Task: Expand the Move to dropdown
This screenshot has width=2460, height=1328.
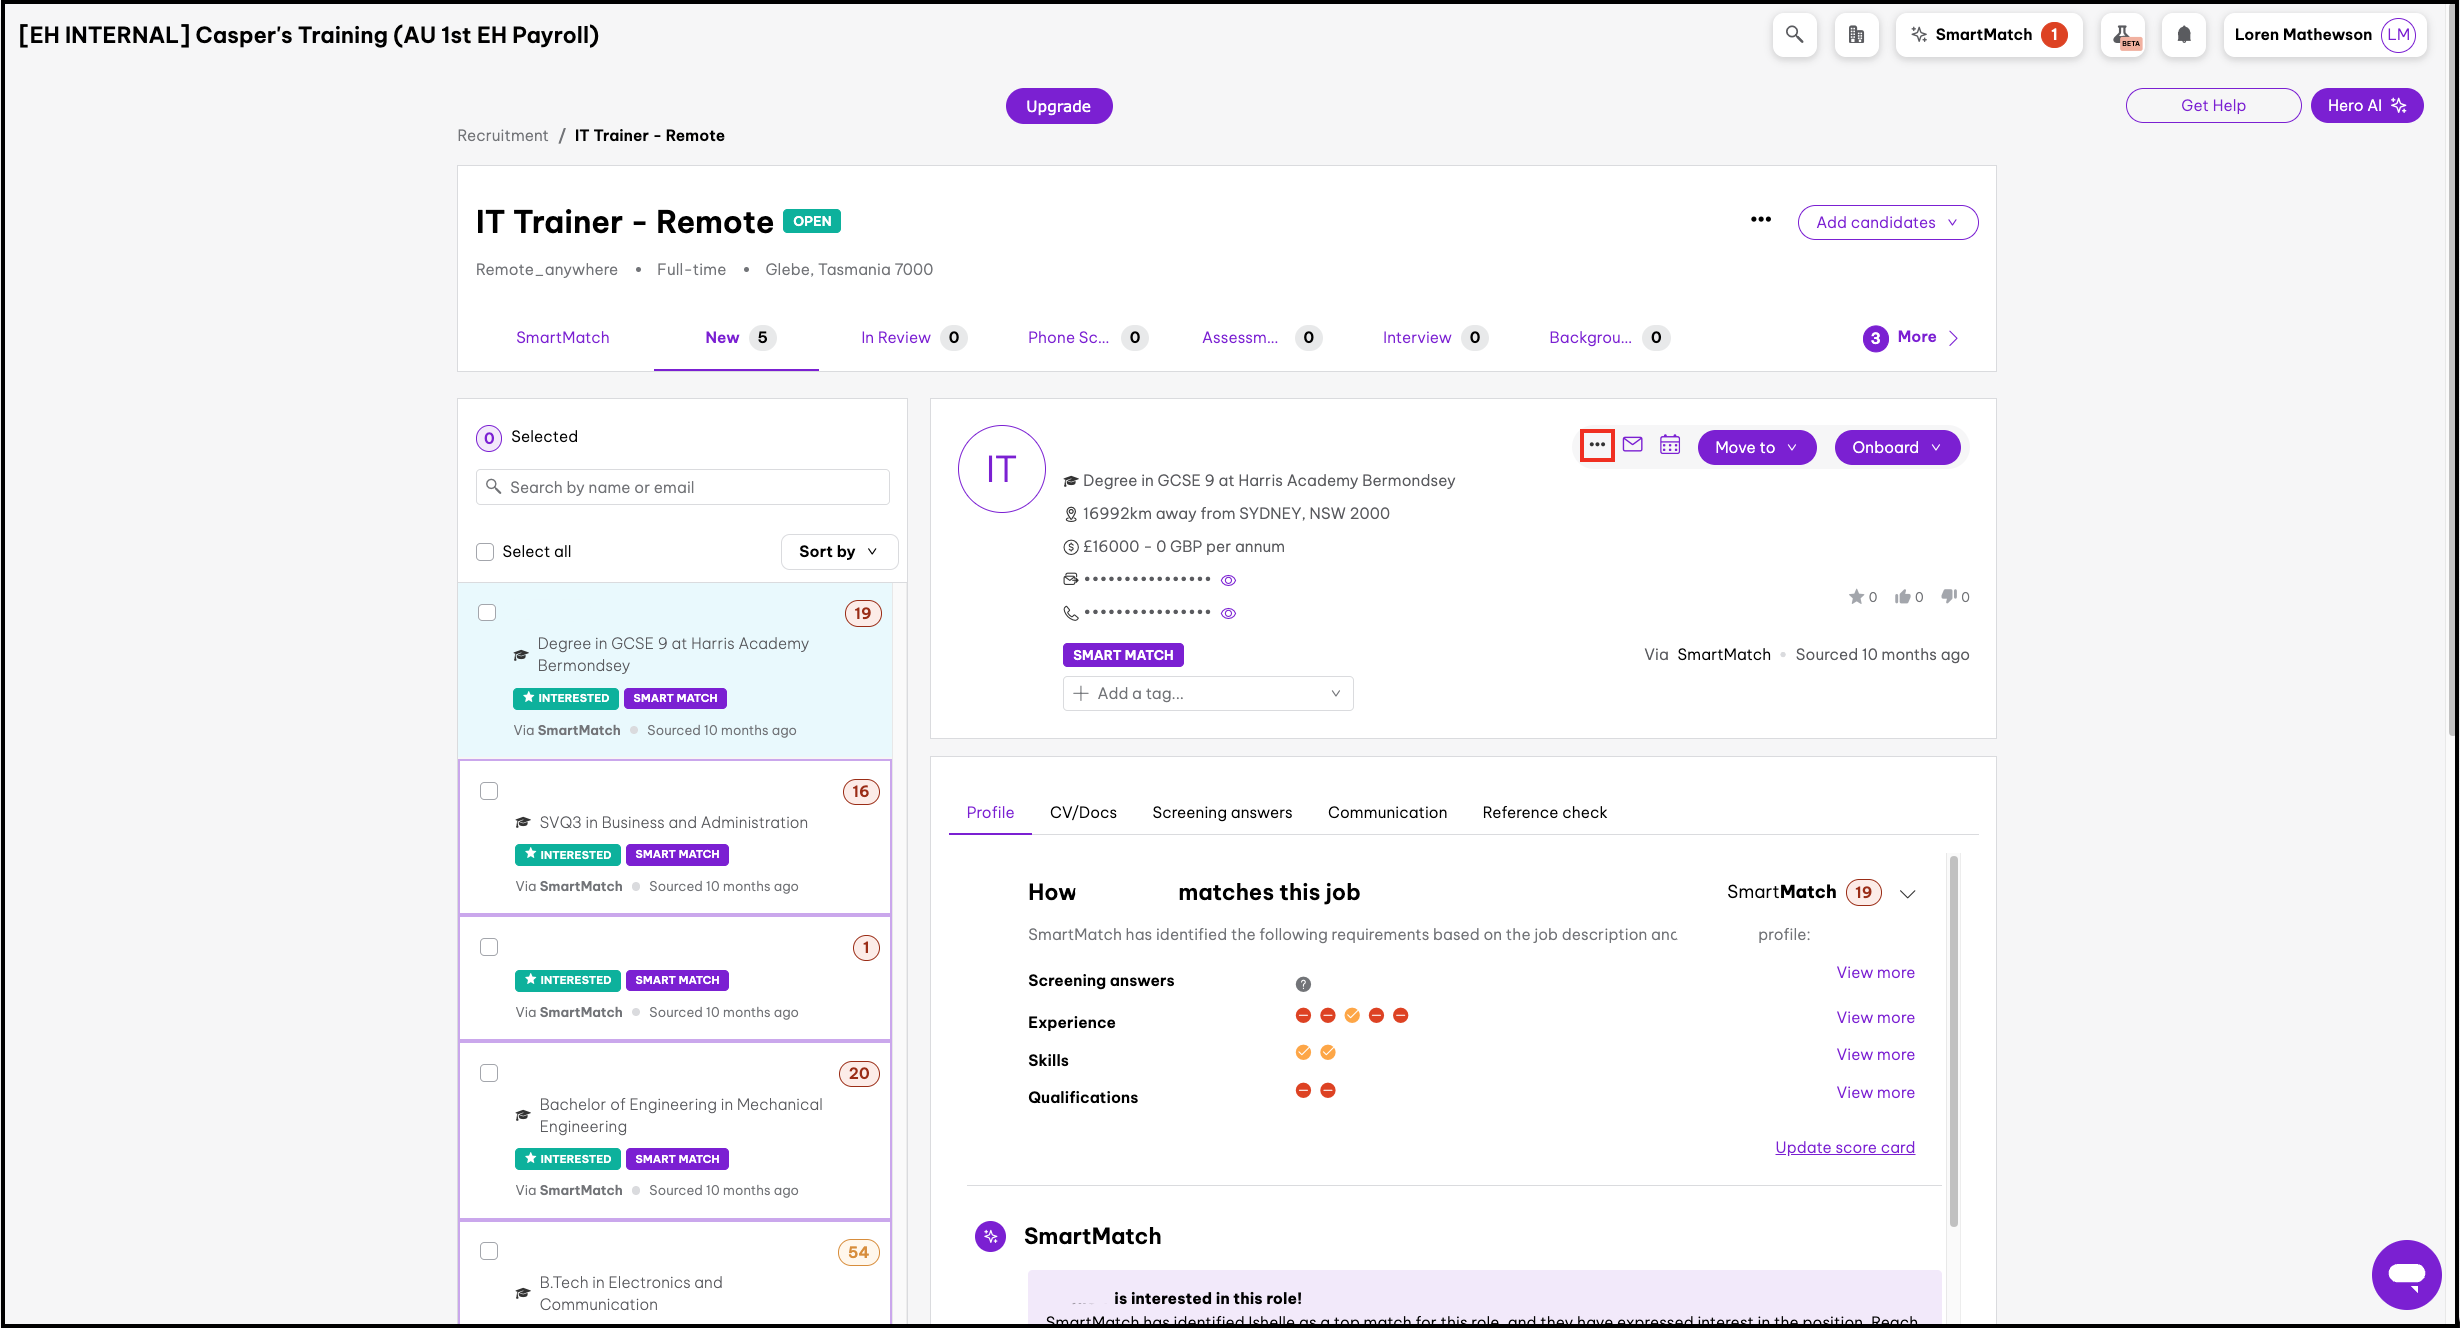Action: coord(1756,447)
